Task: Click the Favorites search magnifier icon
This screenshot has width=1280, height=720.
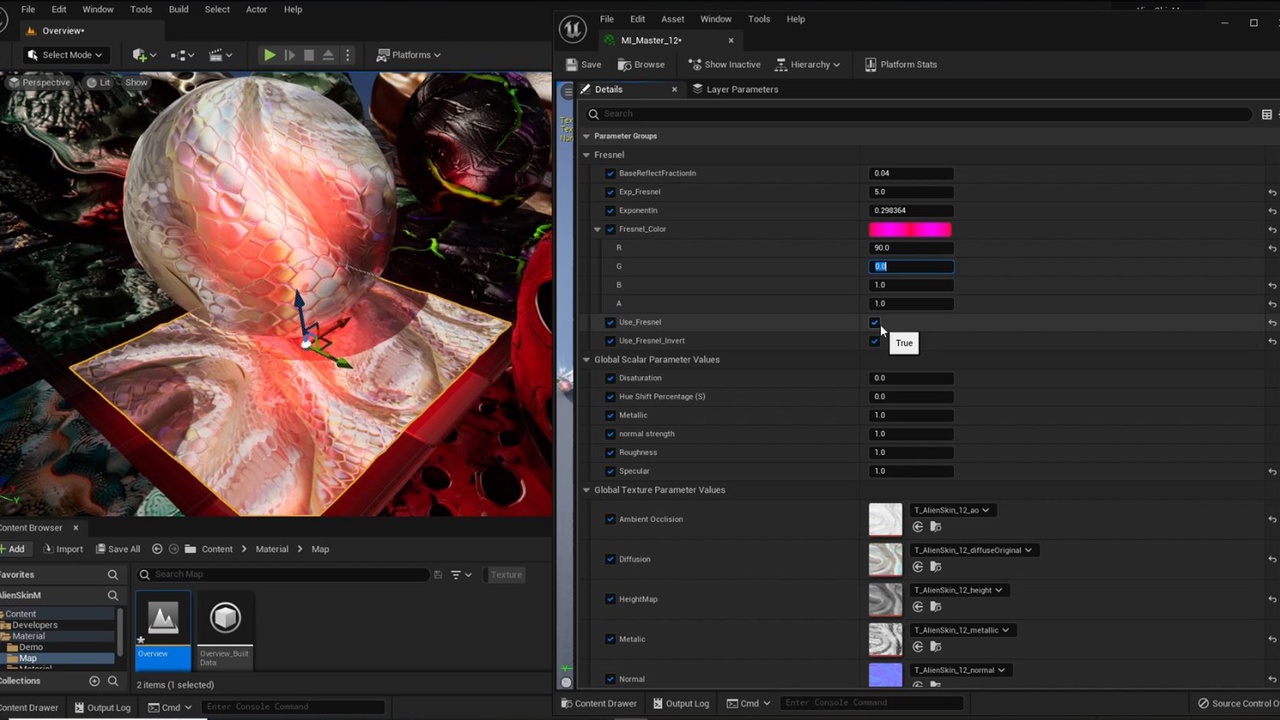Action: 113,575
